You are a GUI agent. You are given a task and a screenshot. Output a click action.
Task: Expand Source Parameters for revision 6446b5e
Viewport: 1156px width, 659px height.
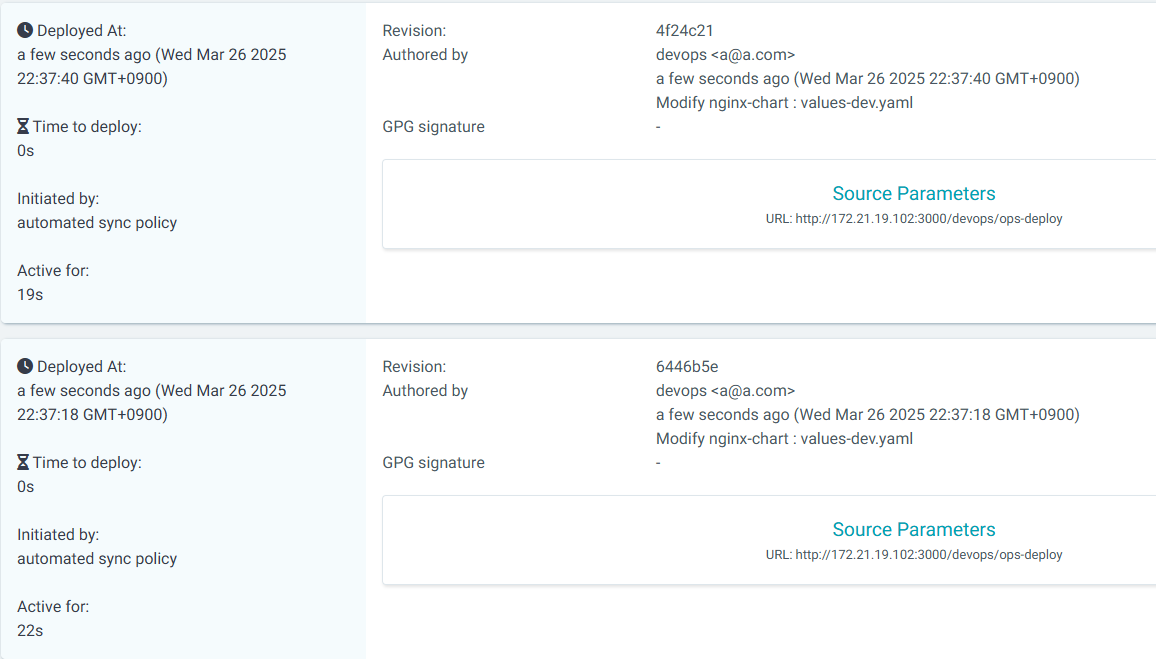[913, 529]
